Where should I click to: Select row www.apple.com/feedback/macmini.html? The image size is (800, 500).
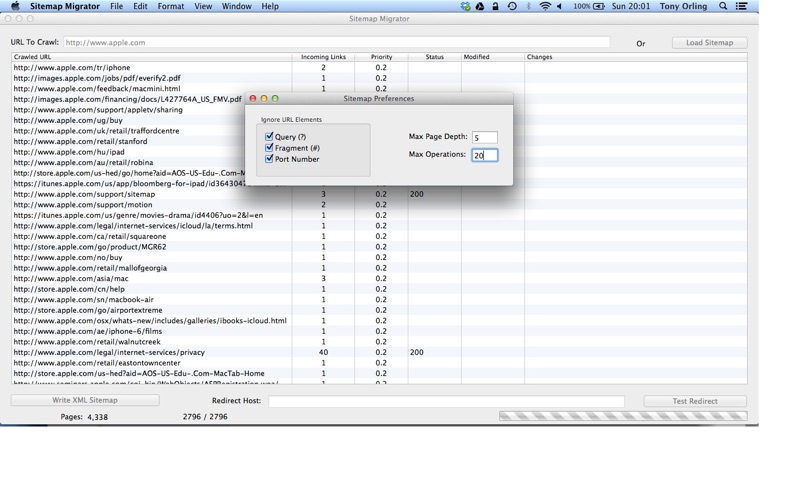380,88
